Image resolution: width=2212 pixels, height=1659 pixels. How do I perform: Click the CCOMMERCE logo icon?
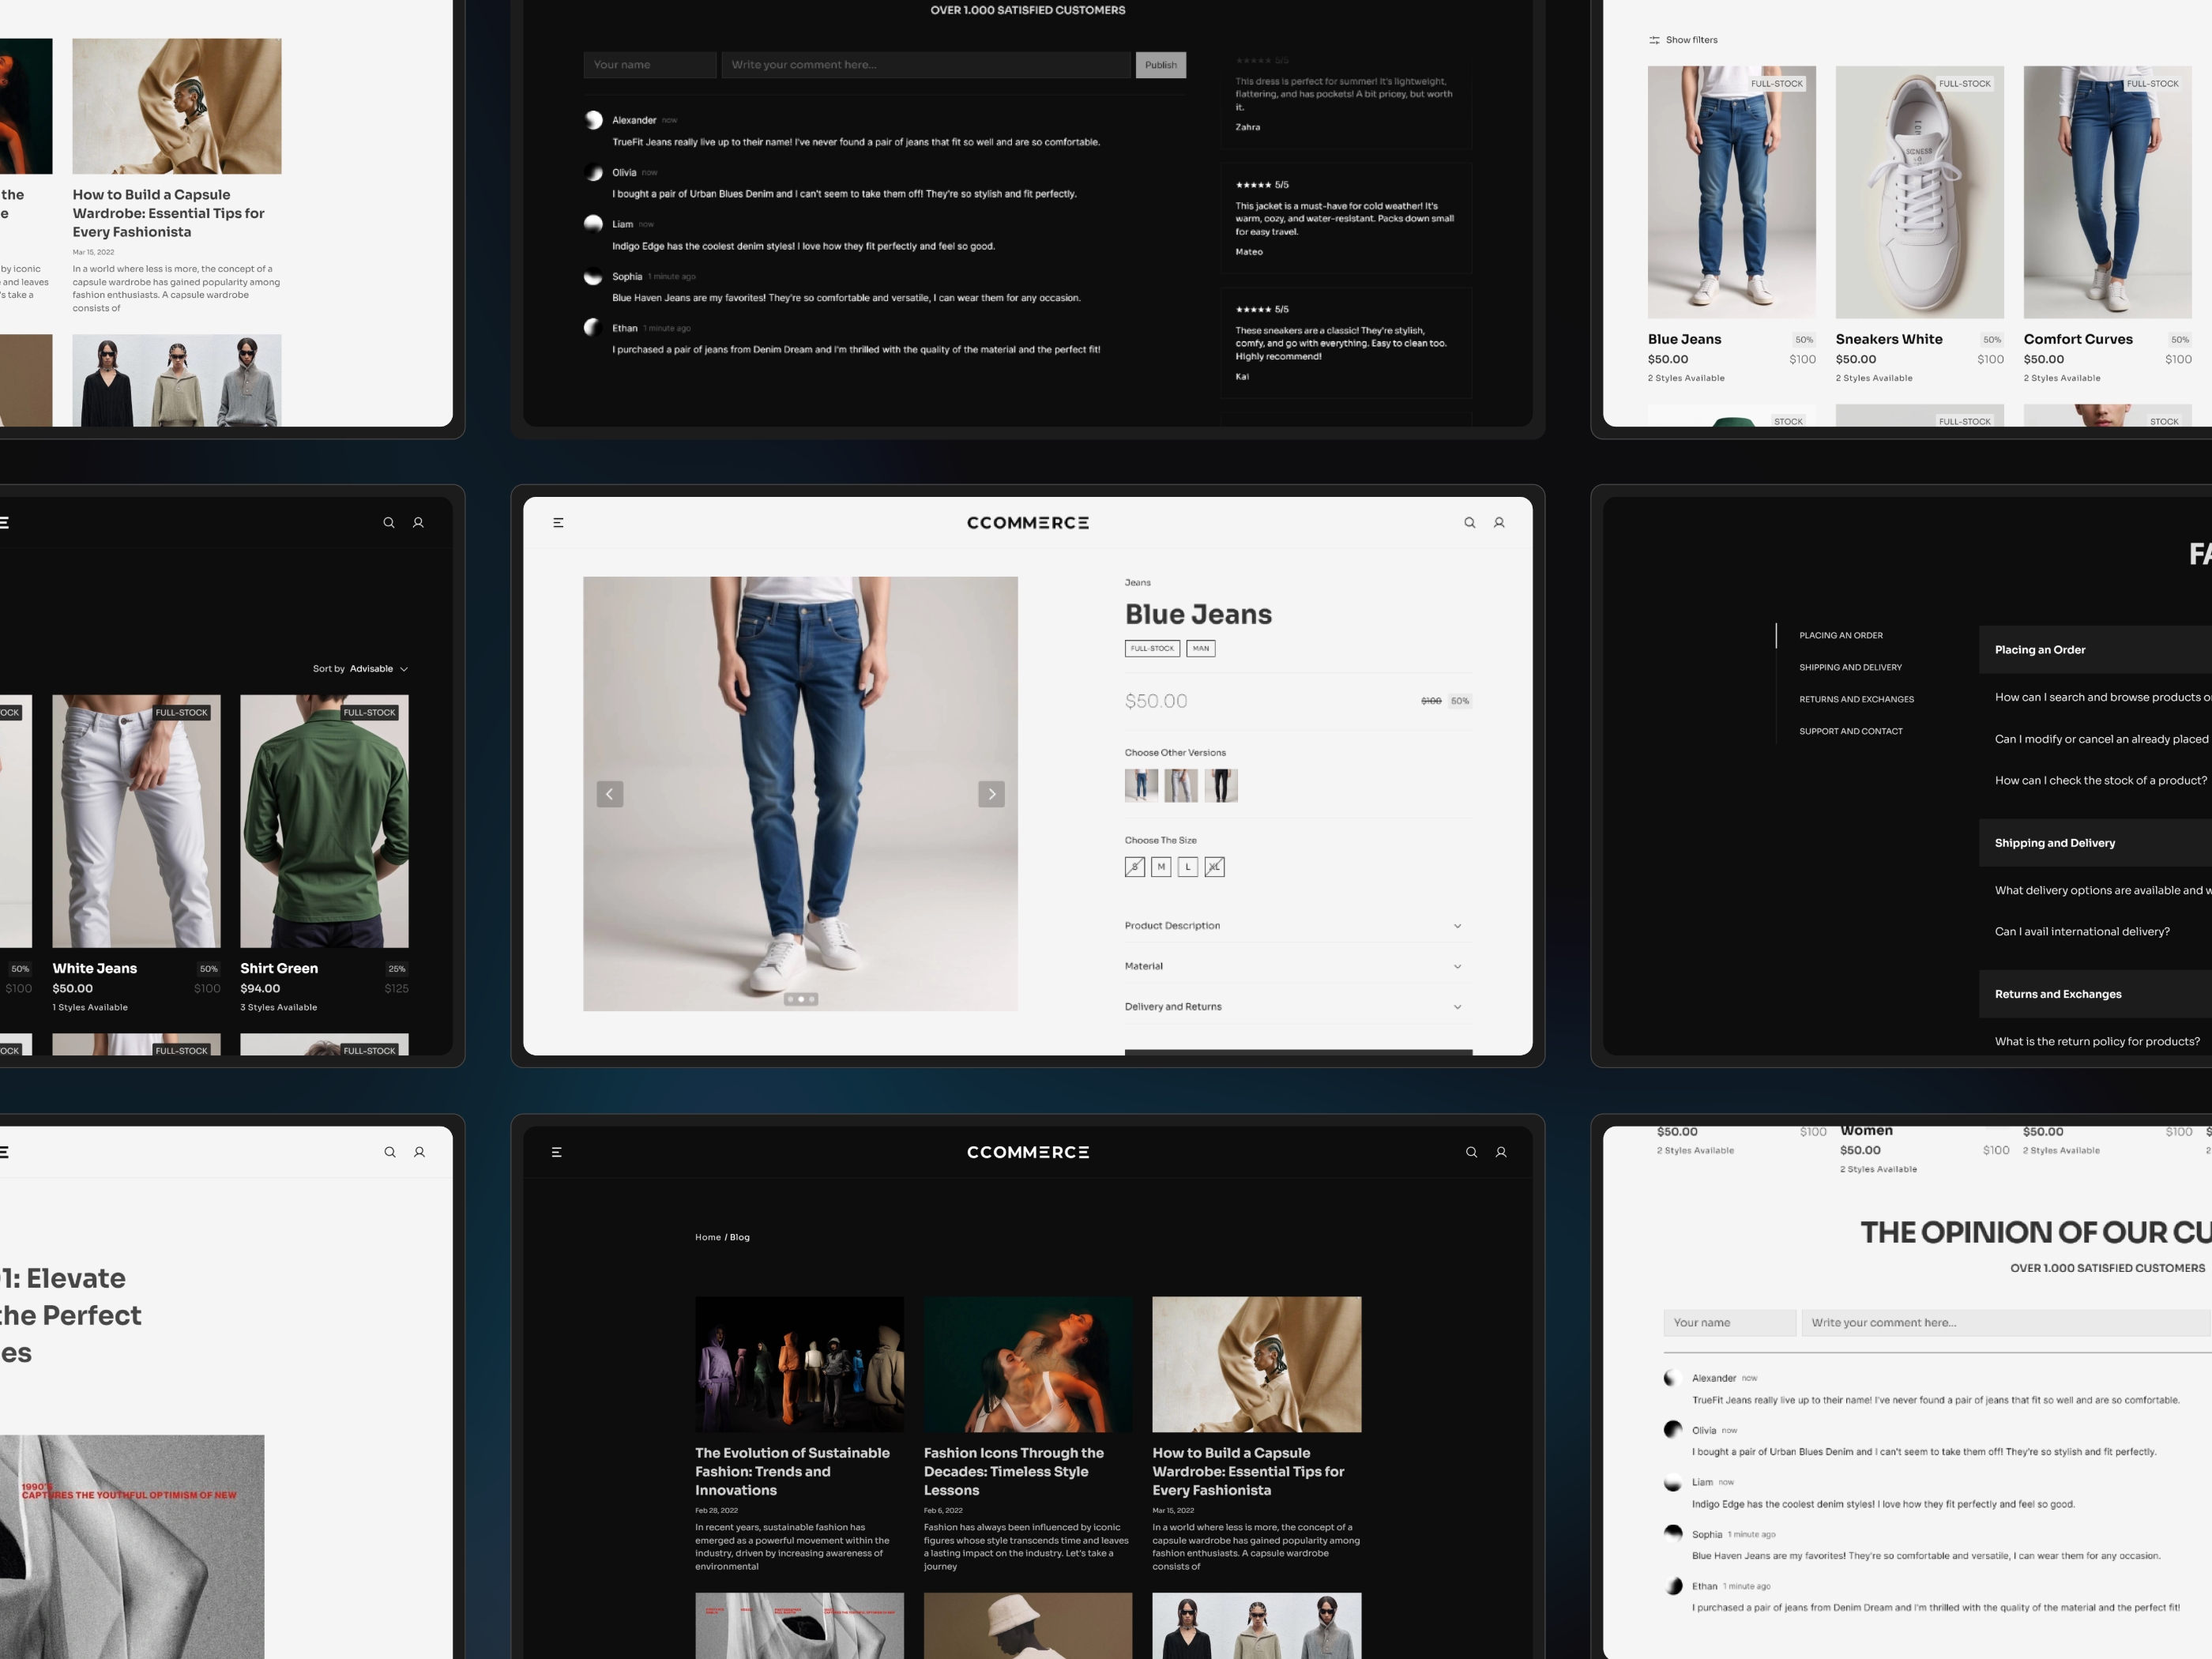[x=1028, y=523]
